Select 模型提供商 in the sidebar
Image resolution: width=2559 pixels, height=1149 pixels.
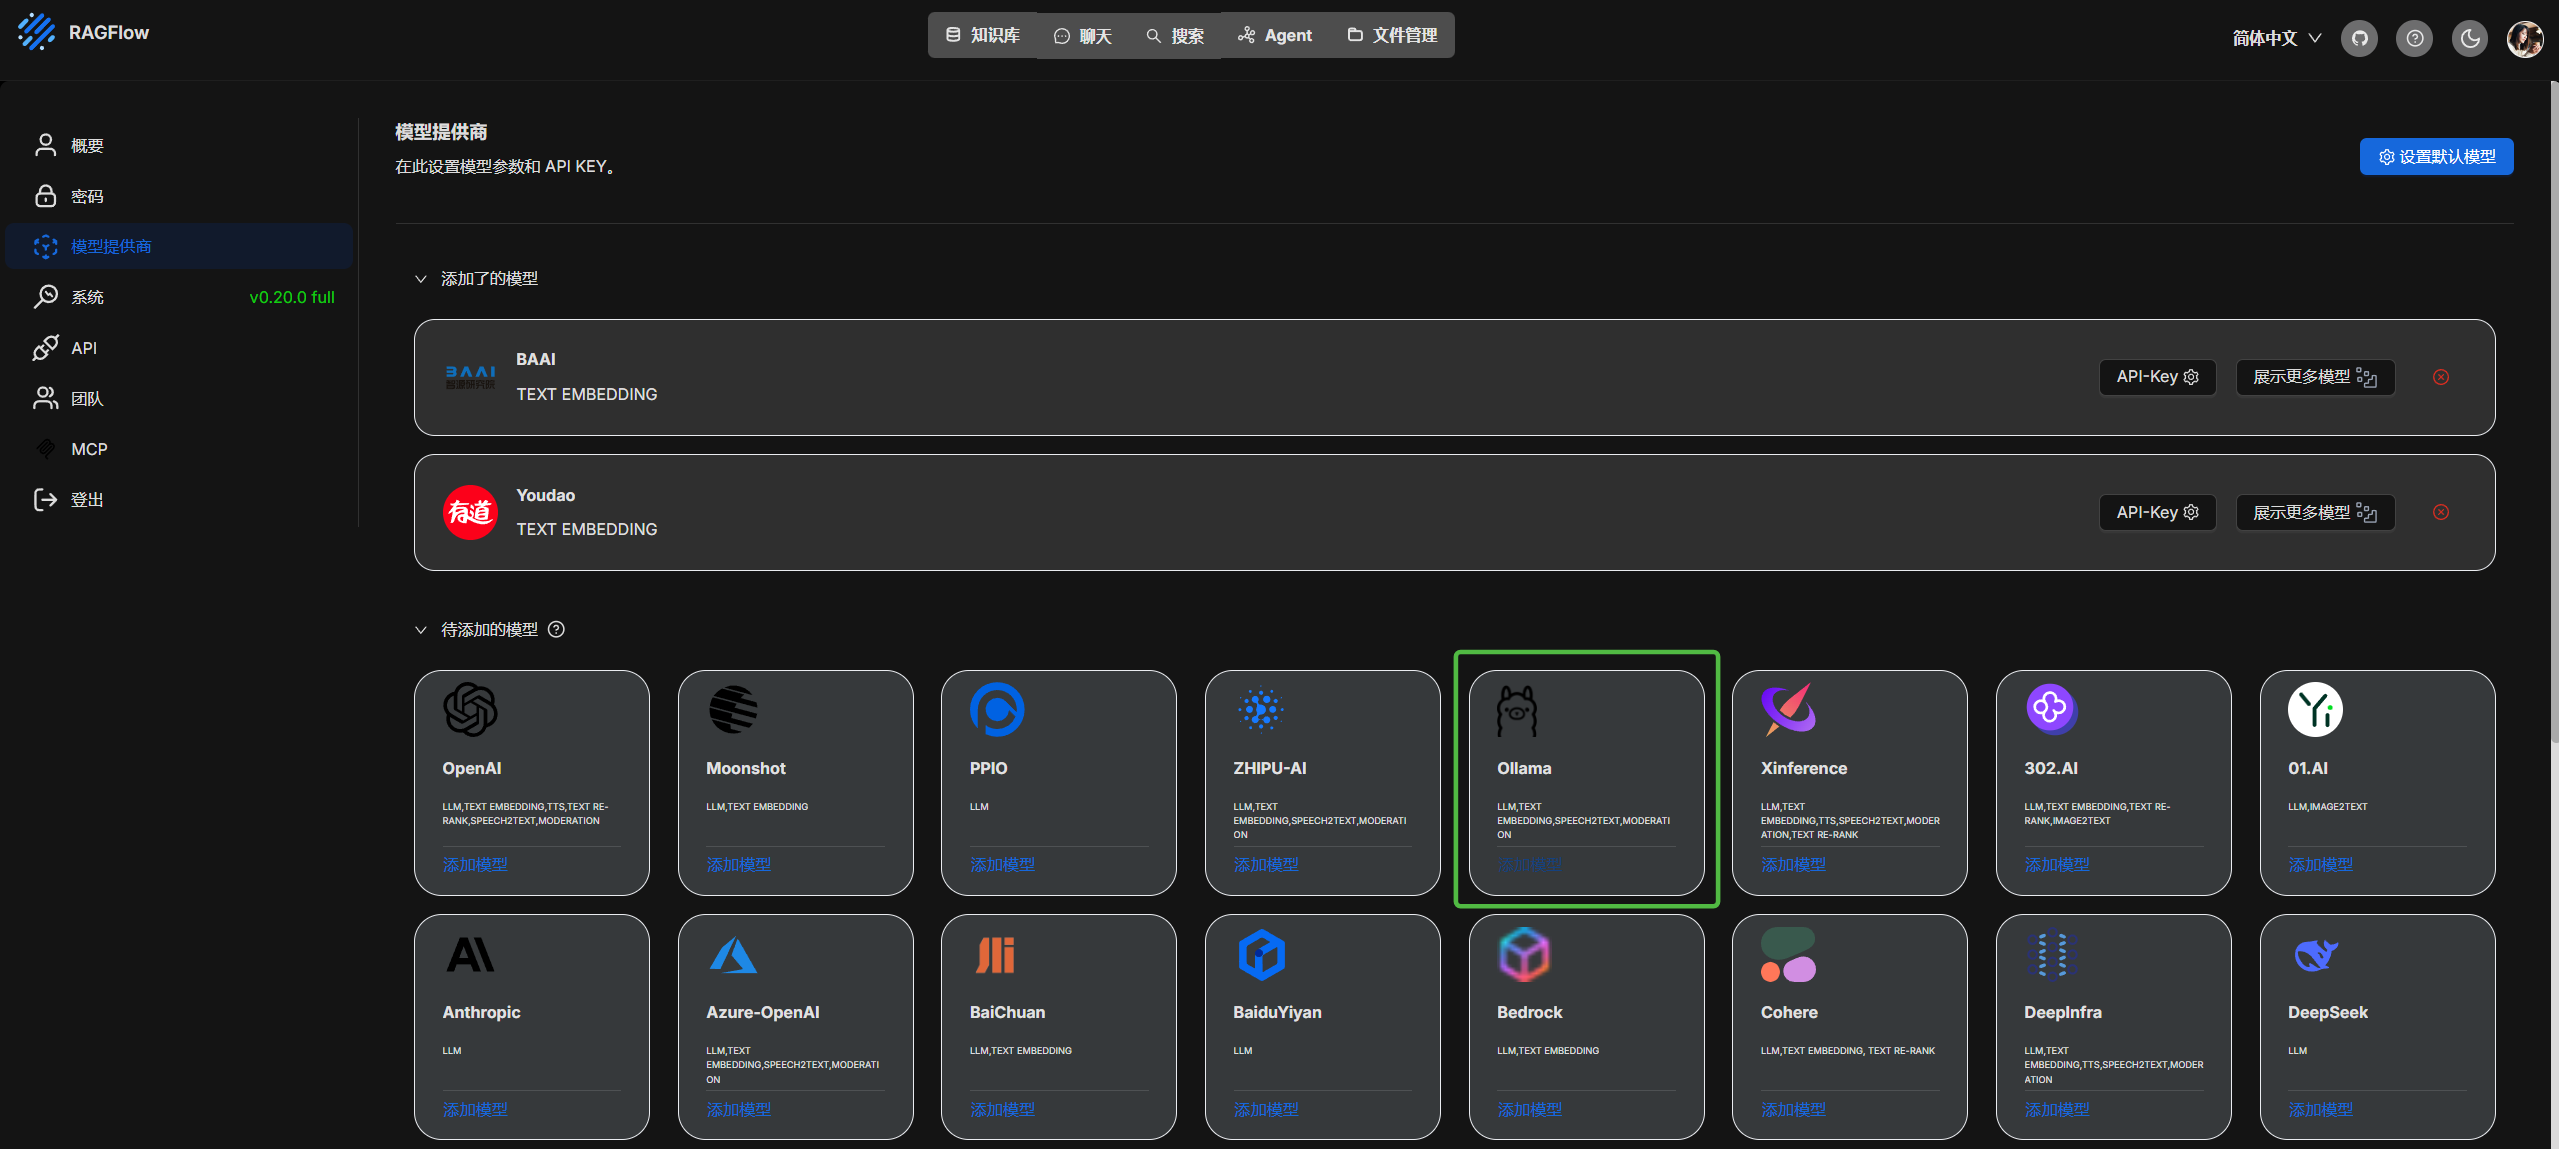click(x=179, y=246)
